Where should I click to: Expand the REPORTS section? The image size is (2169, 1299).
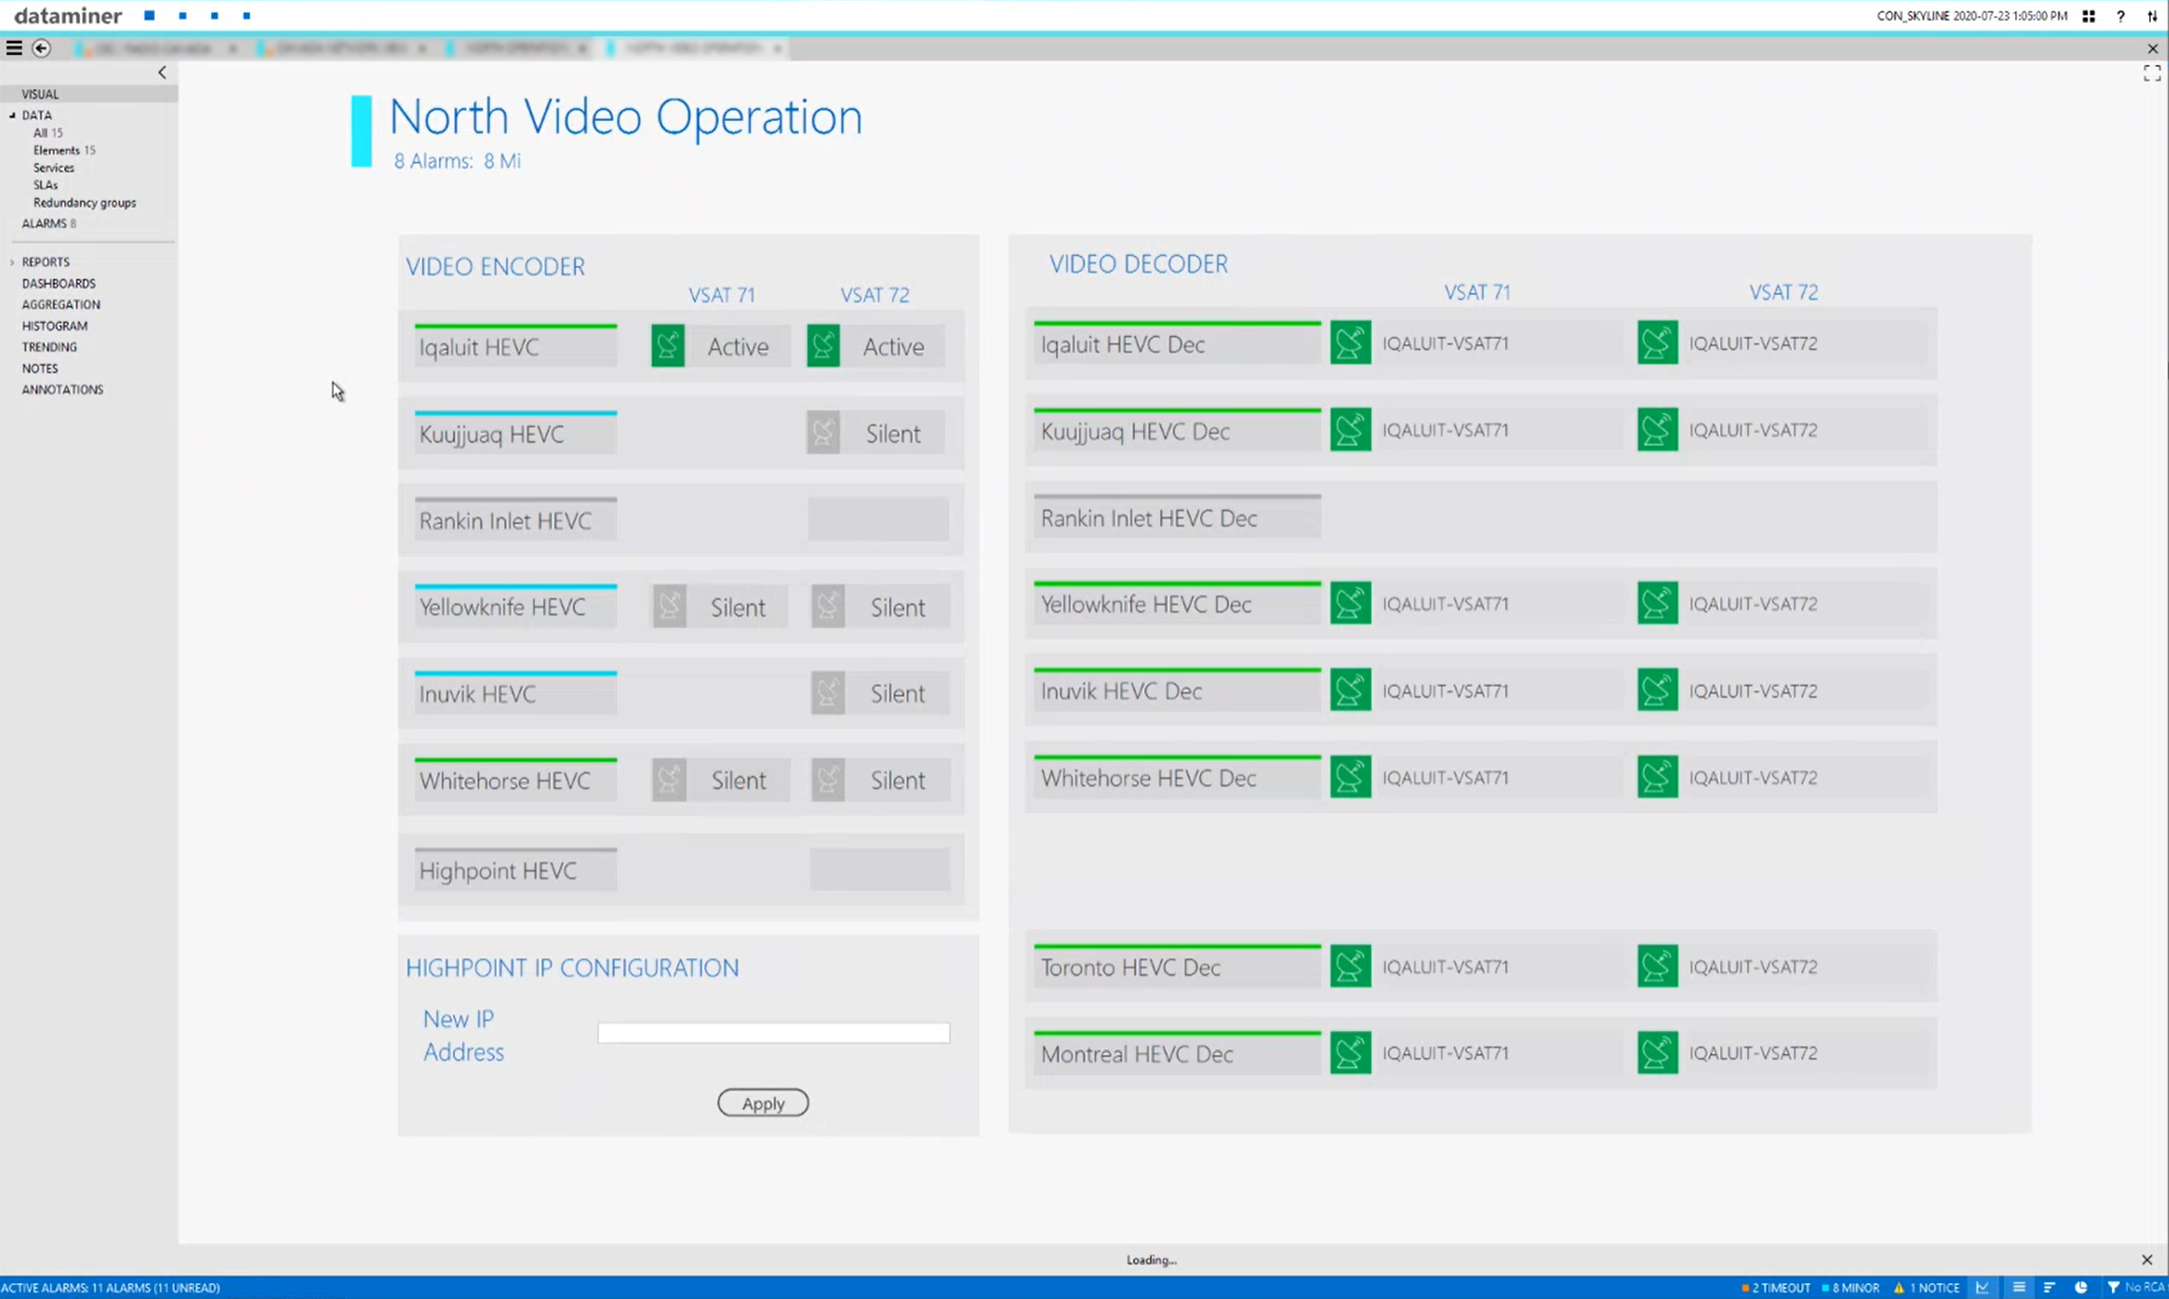(13, 262)
